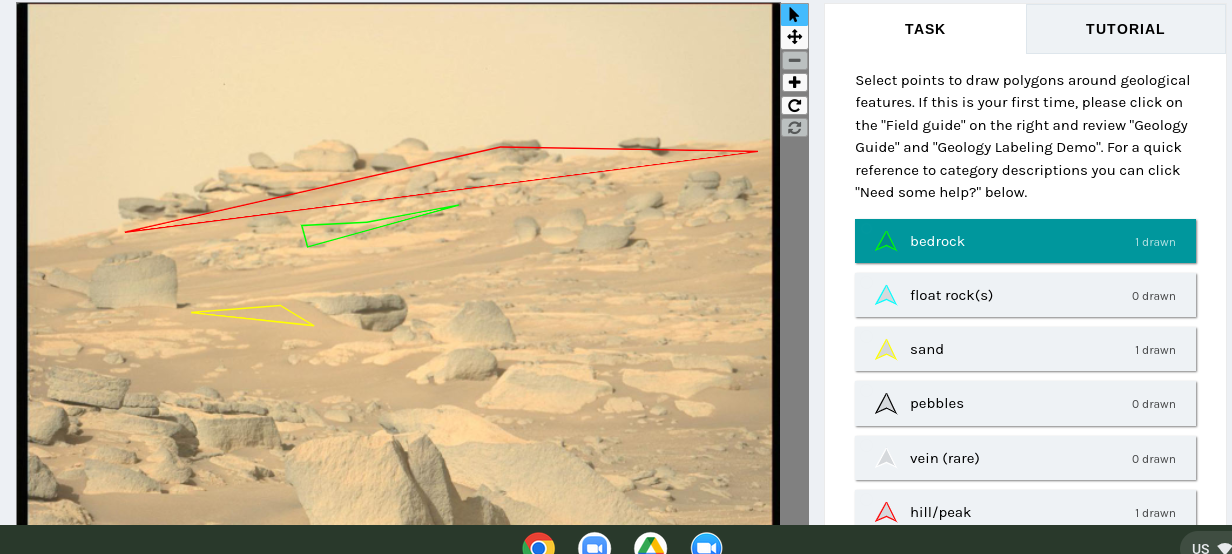Click "1 drawn" count on hill/peak row
The width and height of the screenshot is (1232, 554).
click(1155, 513)
